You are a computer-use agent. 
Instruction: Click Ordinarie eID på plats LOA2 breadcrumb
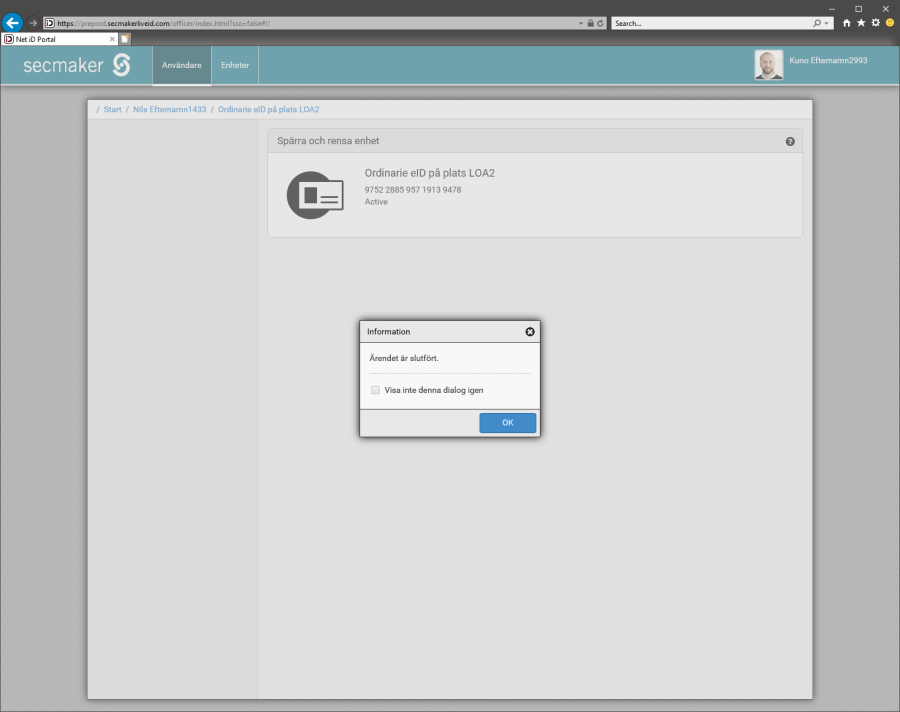[x=268, y=109]
